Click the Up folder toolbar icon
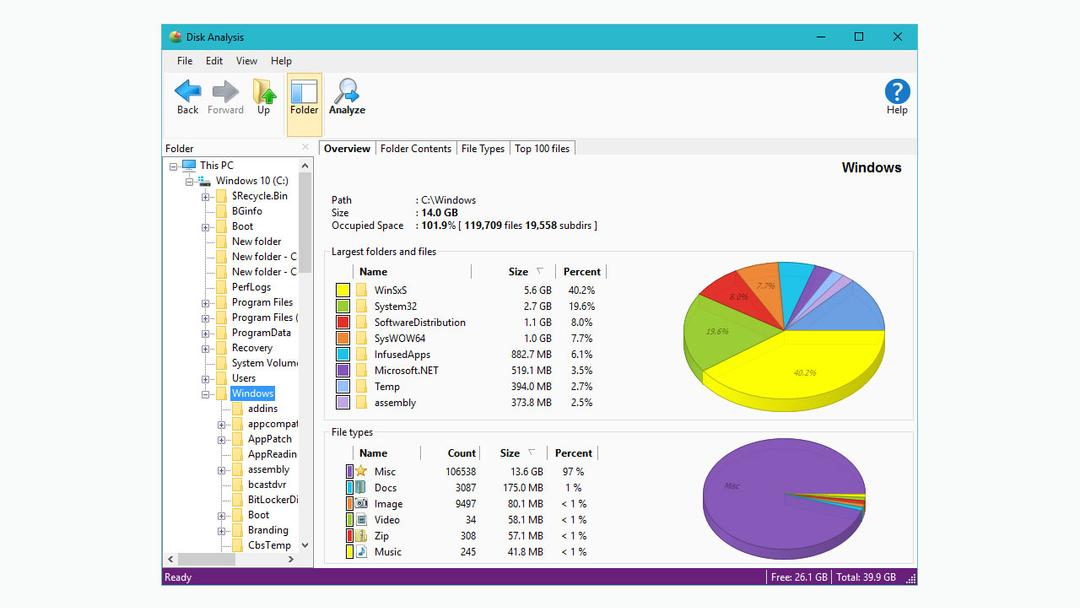The height and width of the screenshot is (608, 1080). [264, 92]
